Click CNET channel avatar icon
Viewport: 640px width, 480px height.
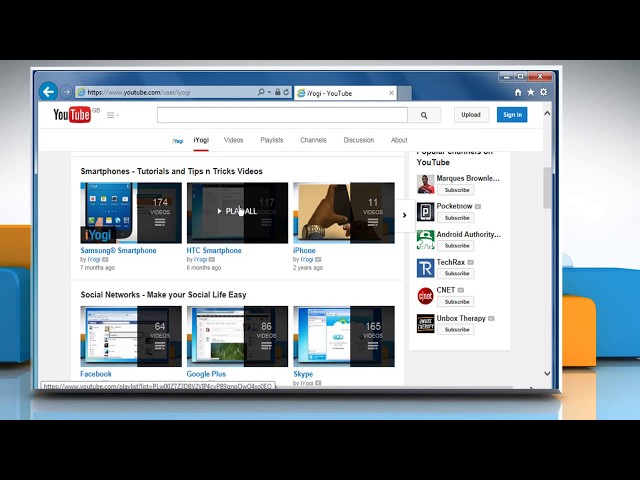point(425,296)
